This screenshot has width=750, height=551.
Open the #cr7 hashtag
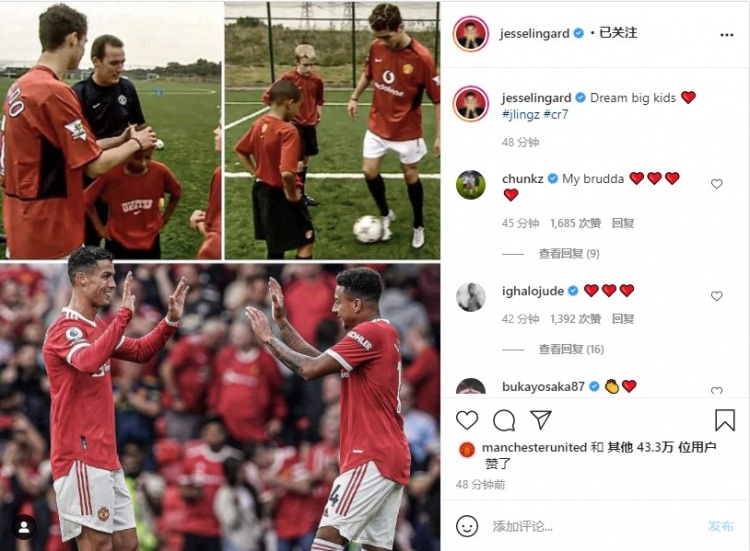(x=555, y=114)
